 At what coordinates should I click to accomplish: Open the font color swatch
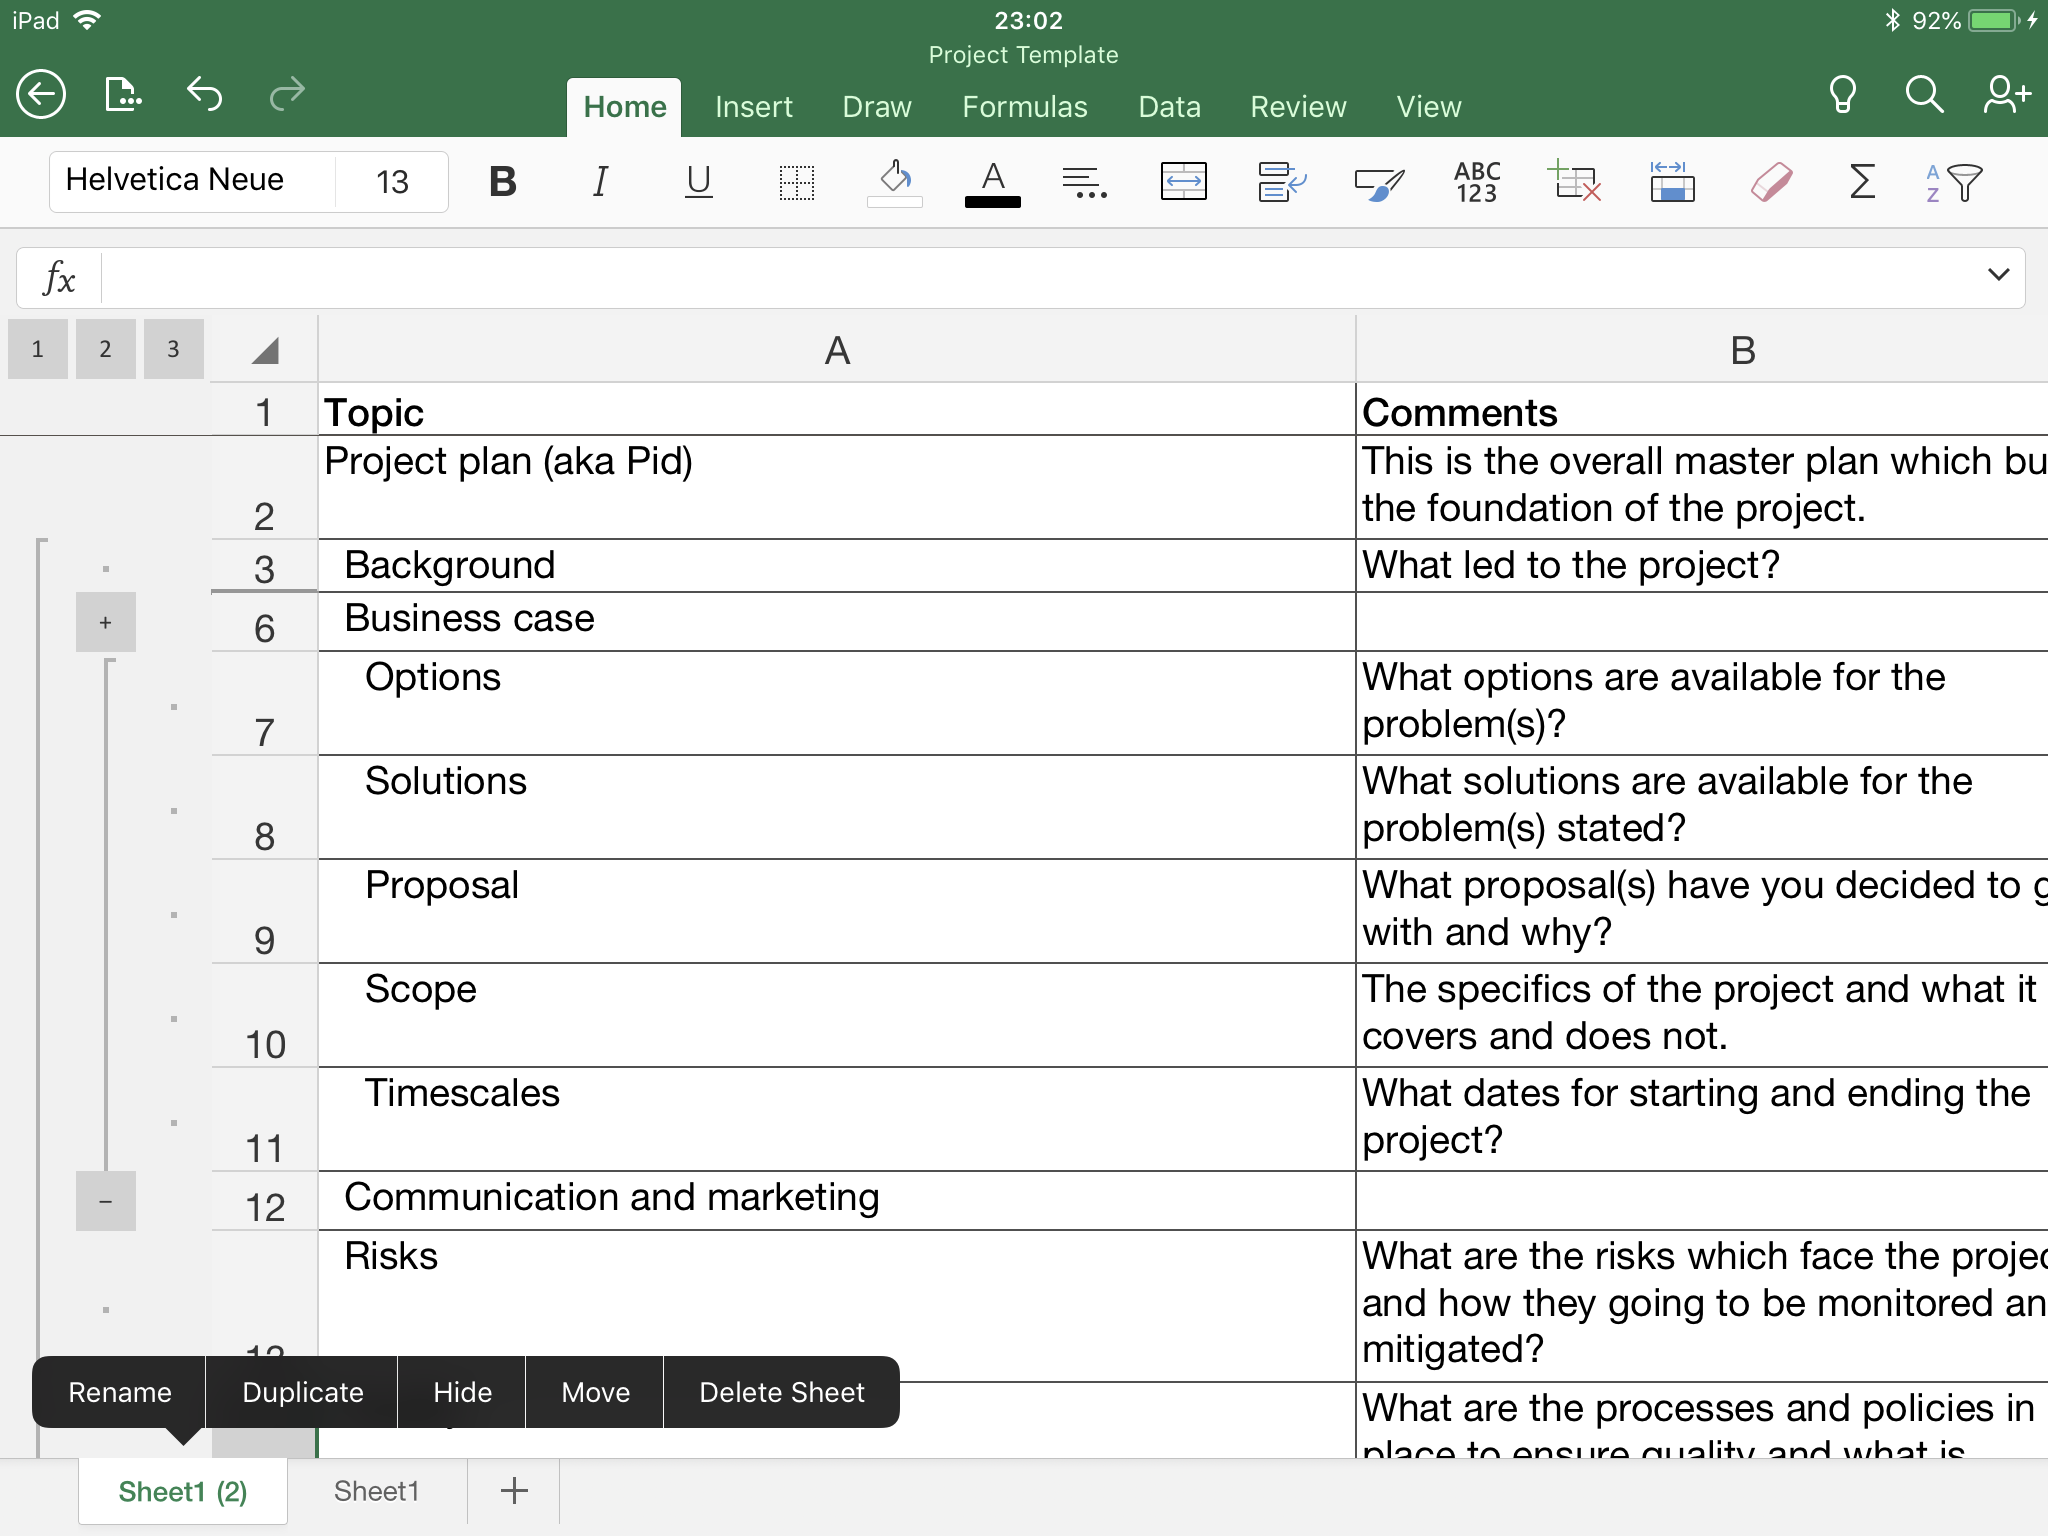coord(992,184)
